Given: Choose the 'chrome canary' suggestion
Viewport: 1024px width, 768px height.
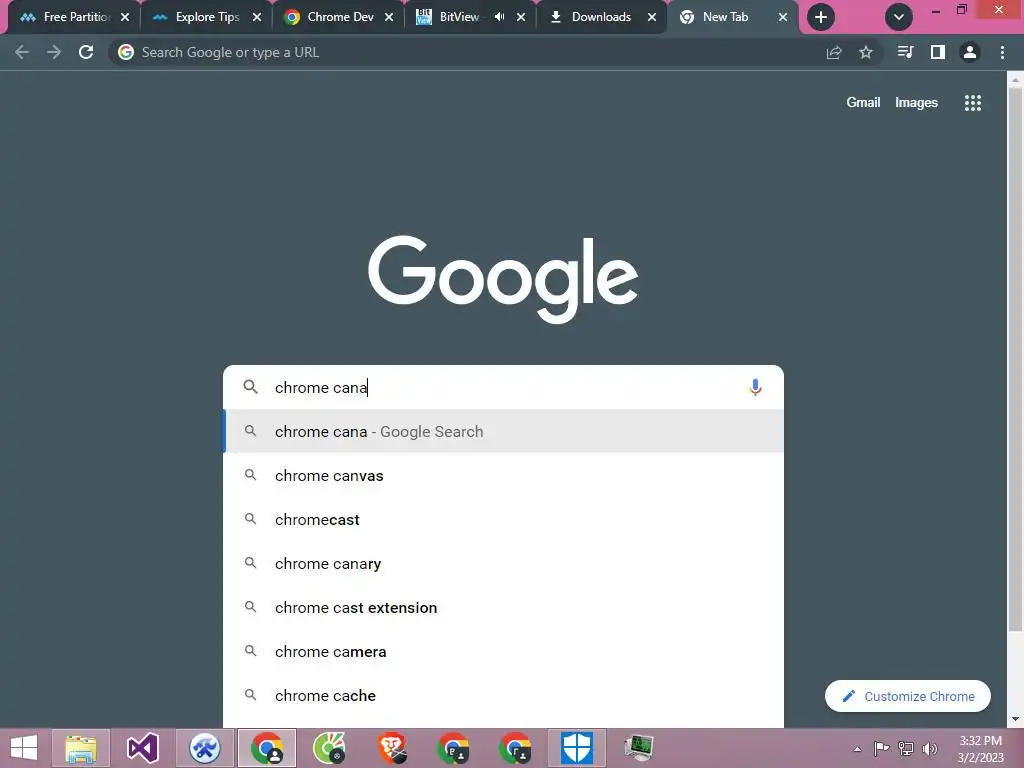Looking at the screenshot, I should (504, 564).
